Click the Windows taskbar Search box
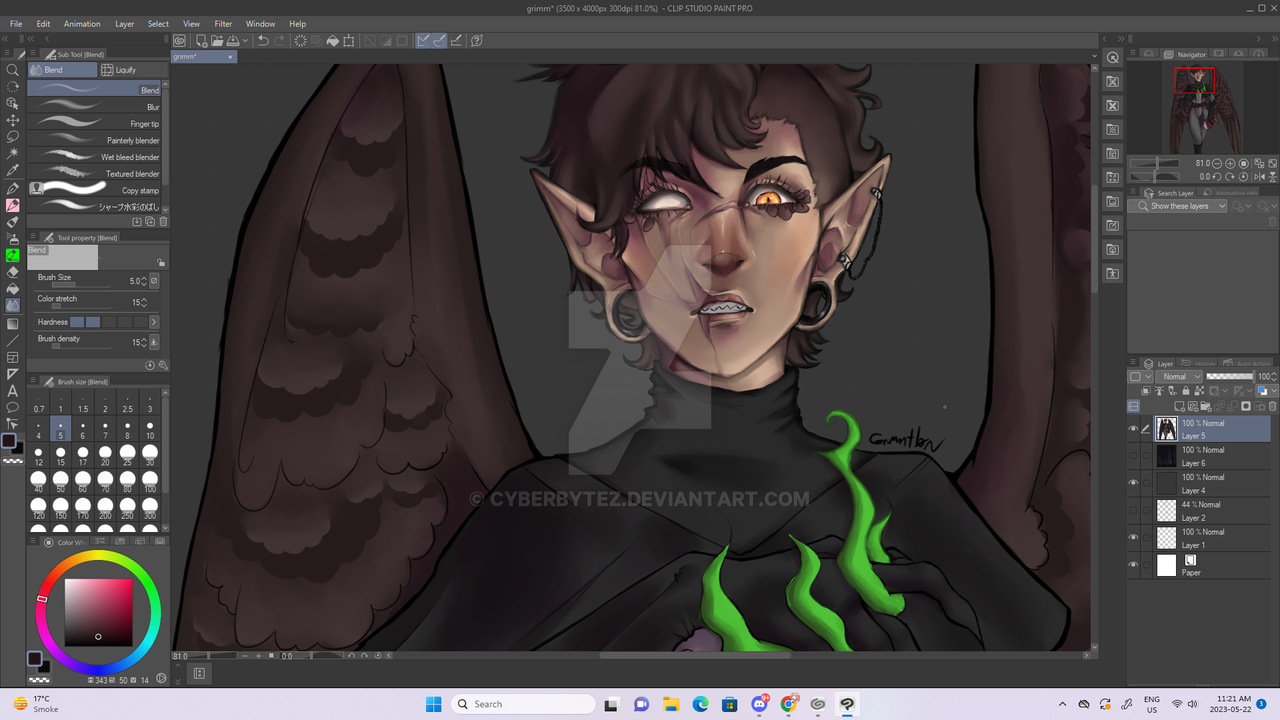 tap(522, 704)
